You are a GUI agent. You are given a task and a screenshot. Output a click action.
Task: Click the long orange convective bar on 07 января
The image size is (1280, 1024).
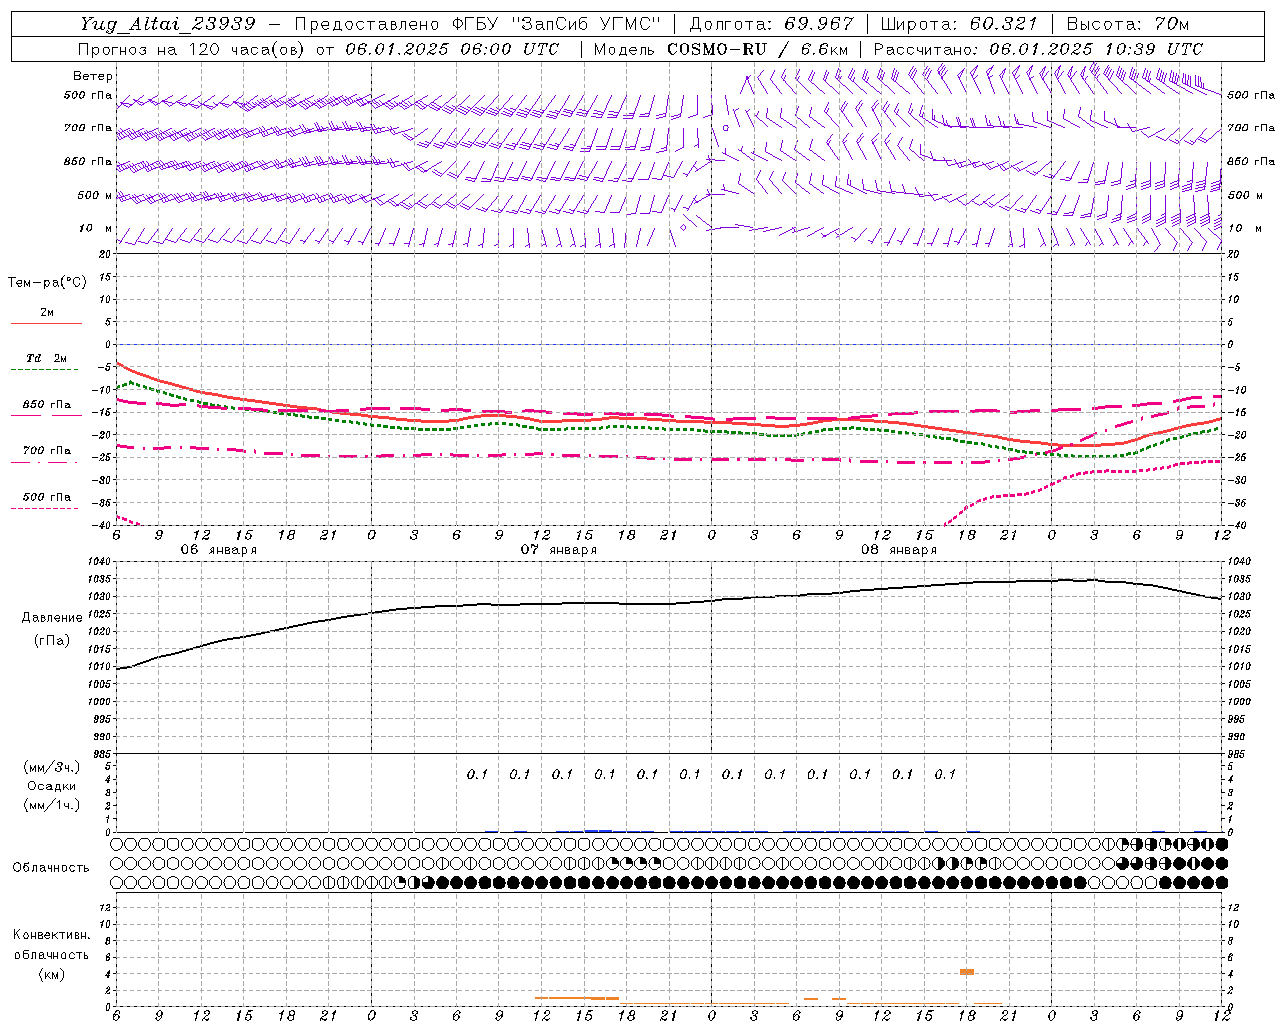tap(577, 997)
